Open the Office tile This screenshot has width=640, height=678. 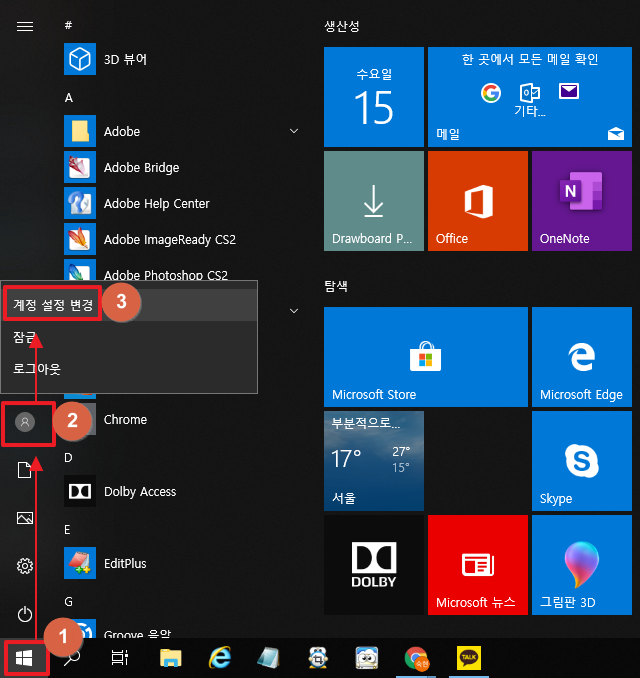coord(478,201)
